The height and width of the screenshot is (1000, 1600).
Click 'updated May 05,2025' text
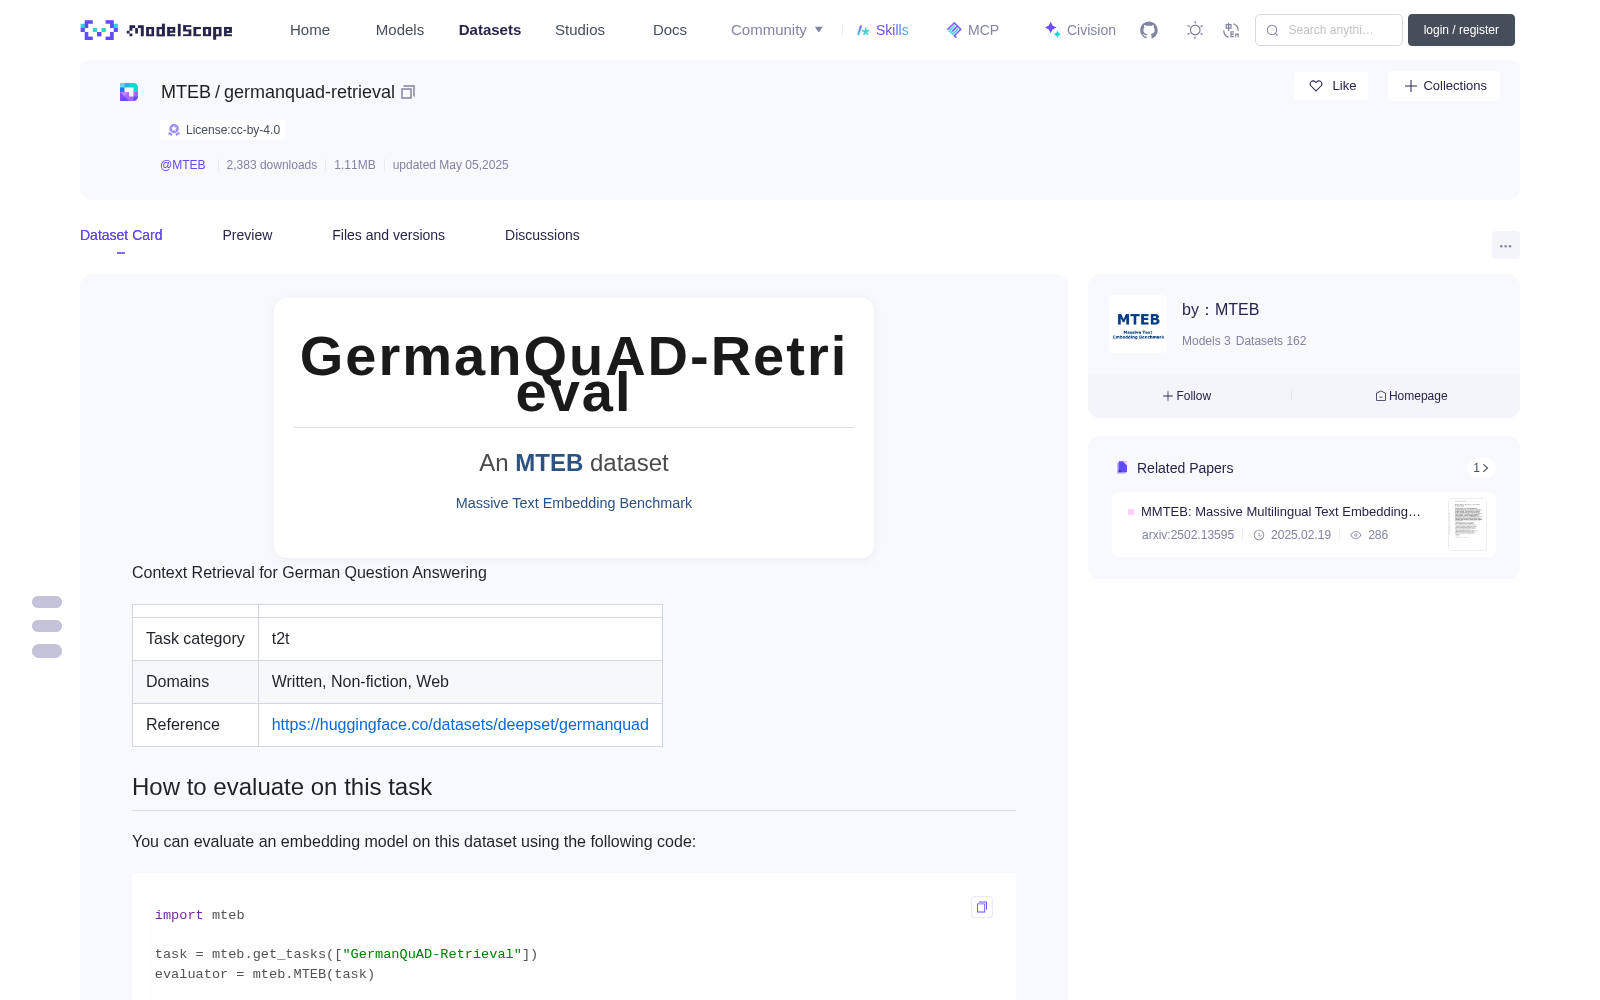point(451,165)
